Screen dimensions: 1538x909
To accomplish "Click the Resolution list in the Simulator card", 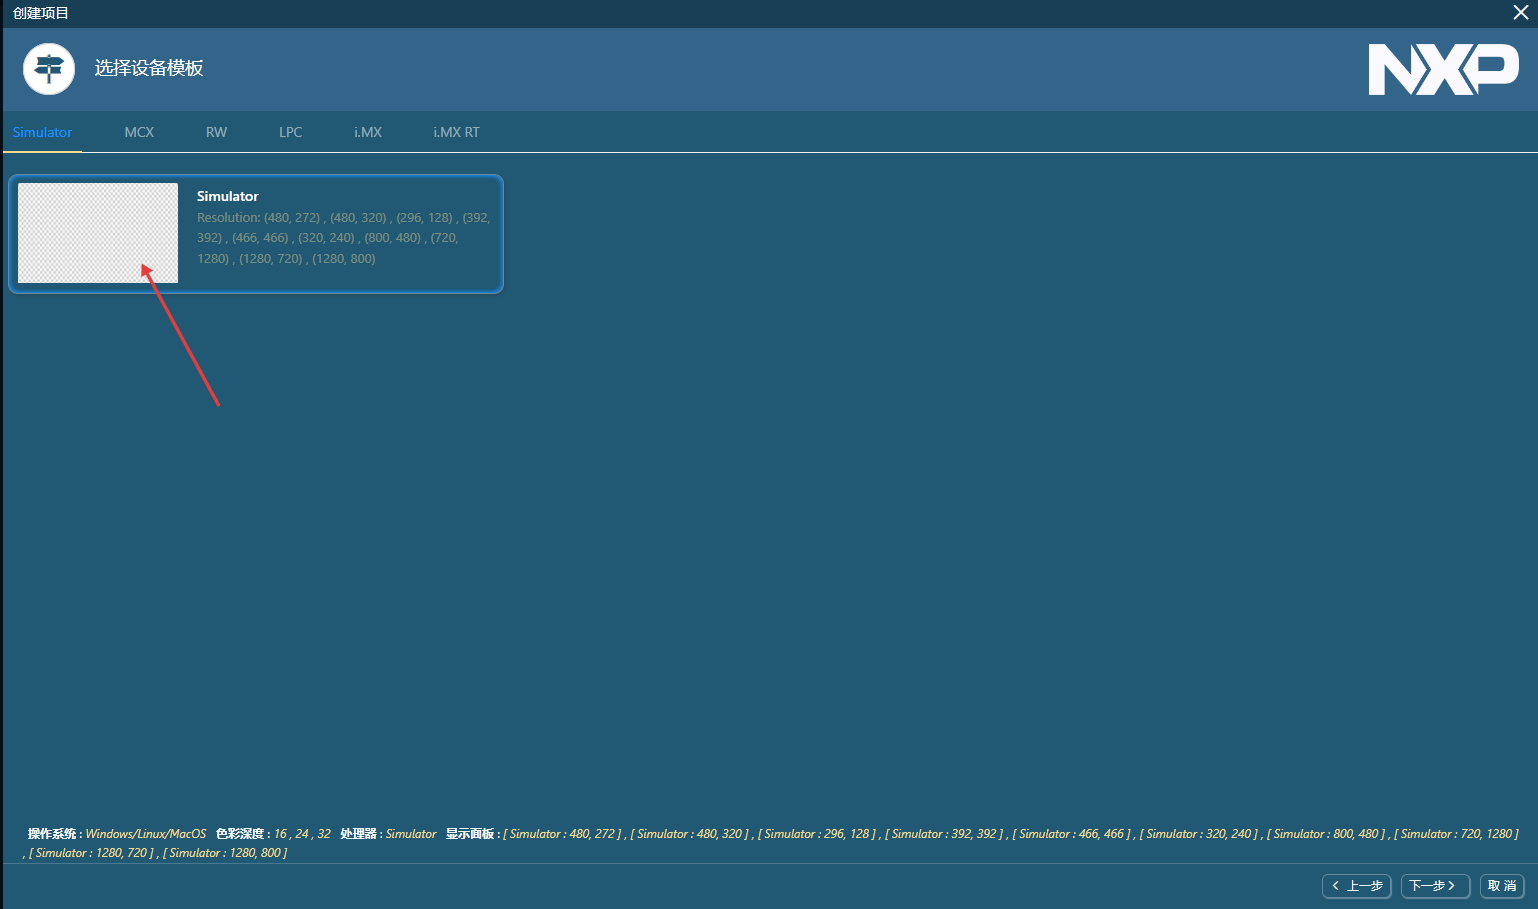I will tap(343, 238).
